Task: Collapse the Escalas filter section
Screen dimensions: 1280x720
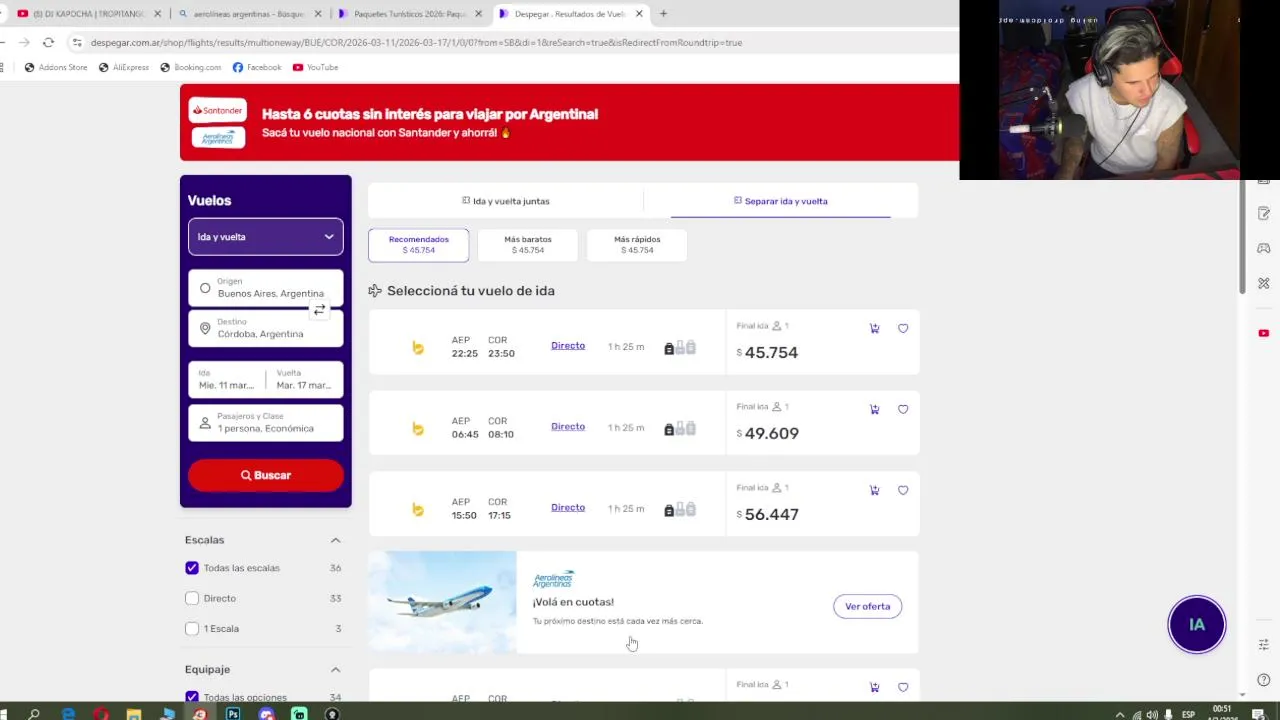Action: pyautogui.click(x=335, y=540)
